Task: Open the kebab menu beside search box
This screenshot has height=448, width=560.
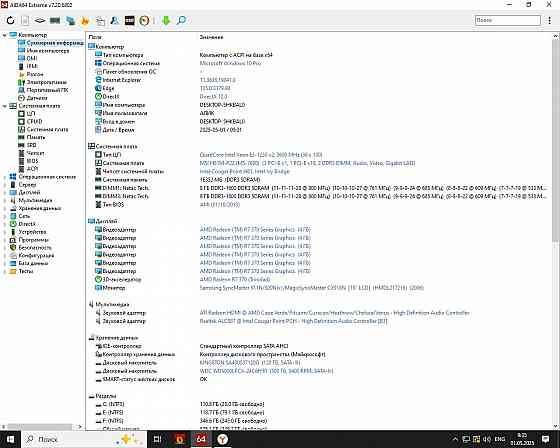Action: [549, 20]
